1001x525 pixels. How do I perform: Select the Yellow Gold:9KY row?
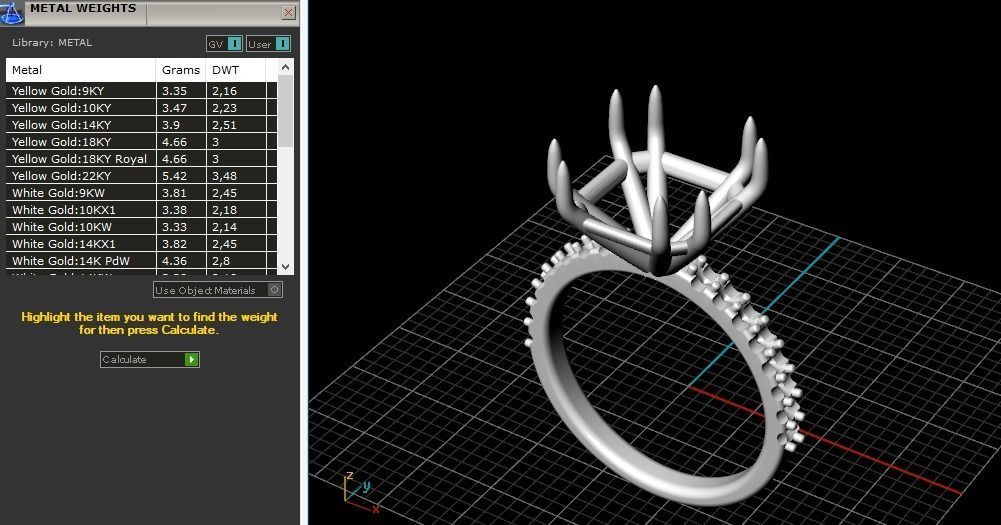tap(142, 91)
